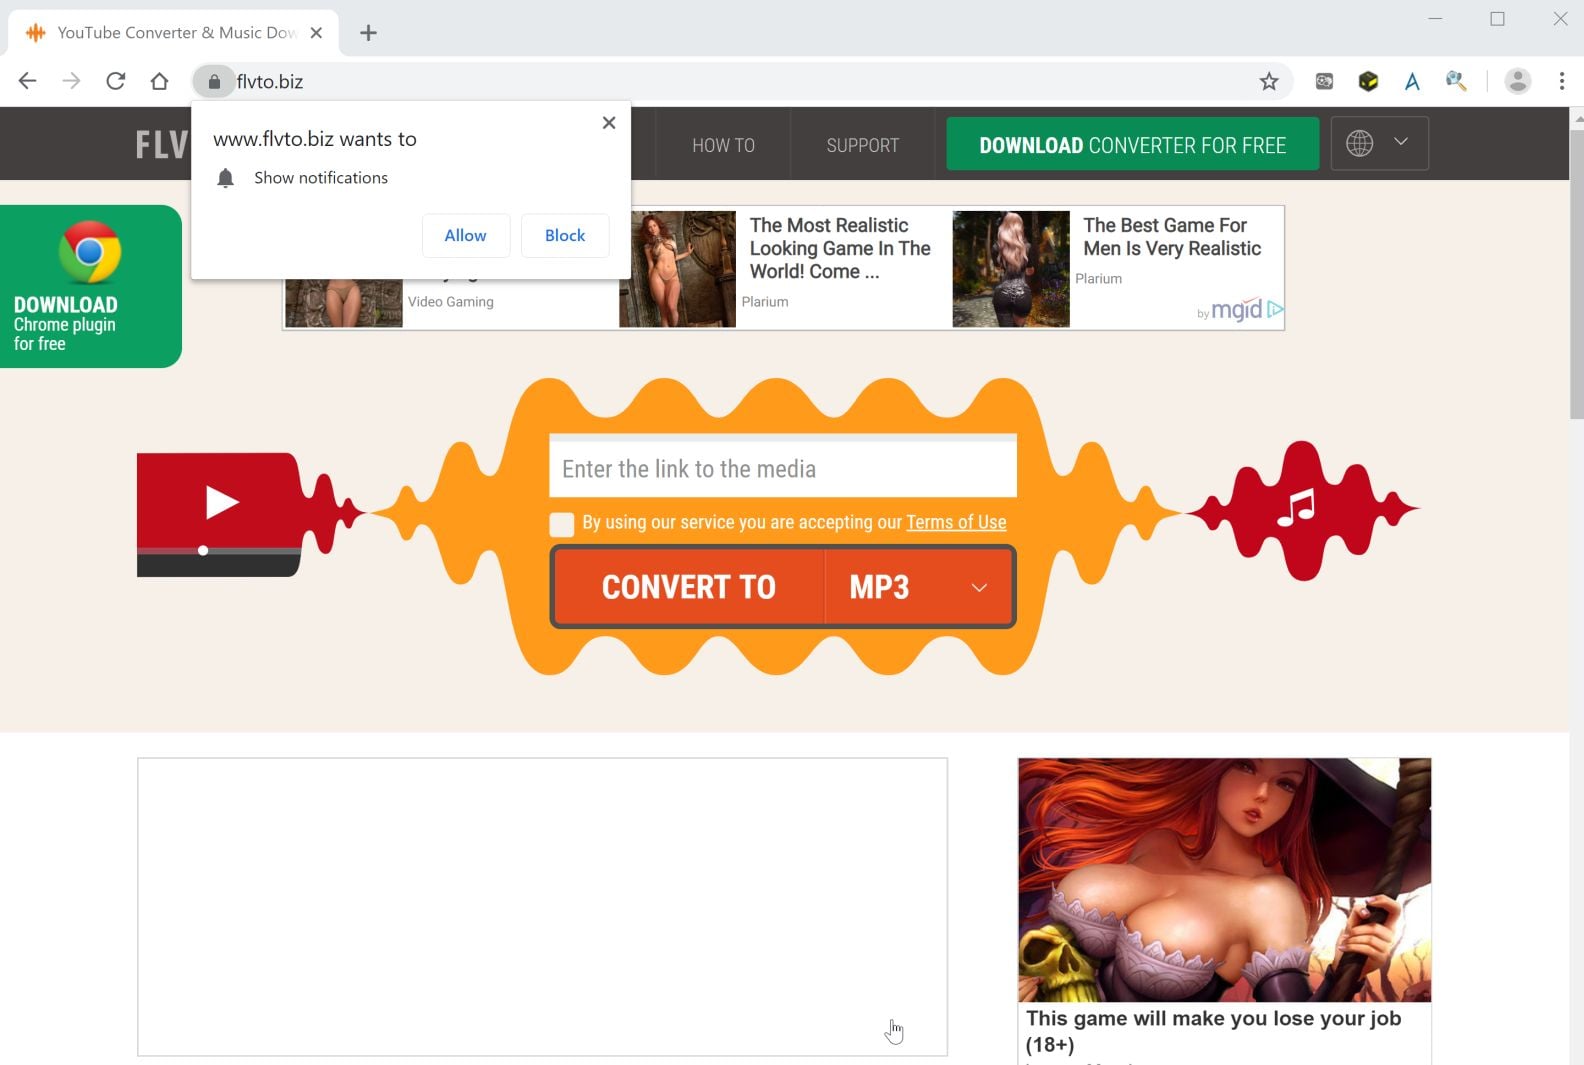
Task: Open the HOW TO menu item
Action: coord(724,145)
